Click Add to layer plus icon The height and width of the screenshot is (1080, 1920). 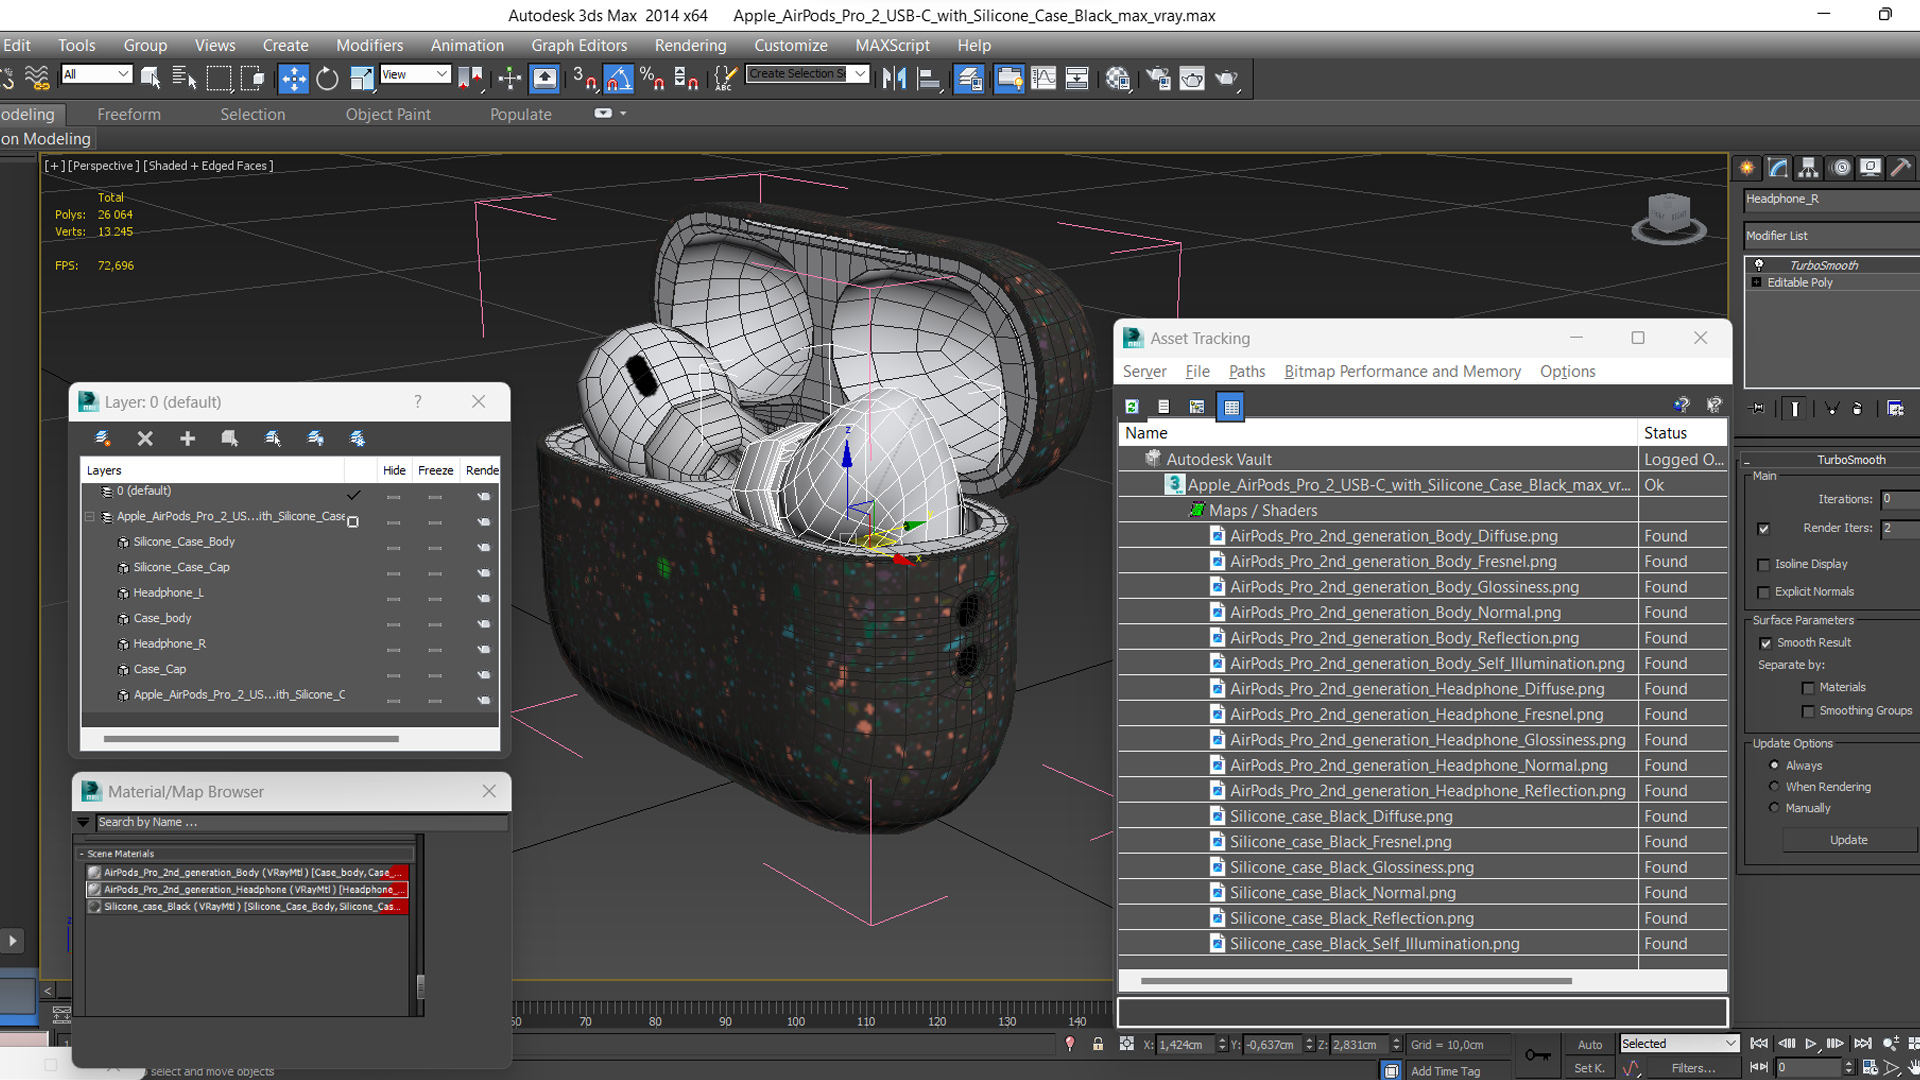pyautogui.click(x=187, y=438)
